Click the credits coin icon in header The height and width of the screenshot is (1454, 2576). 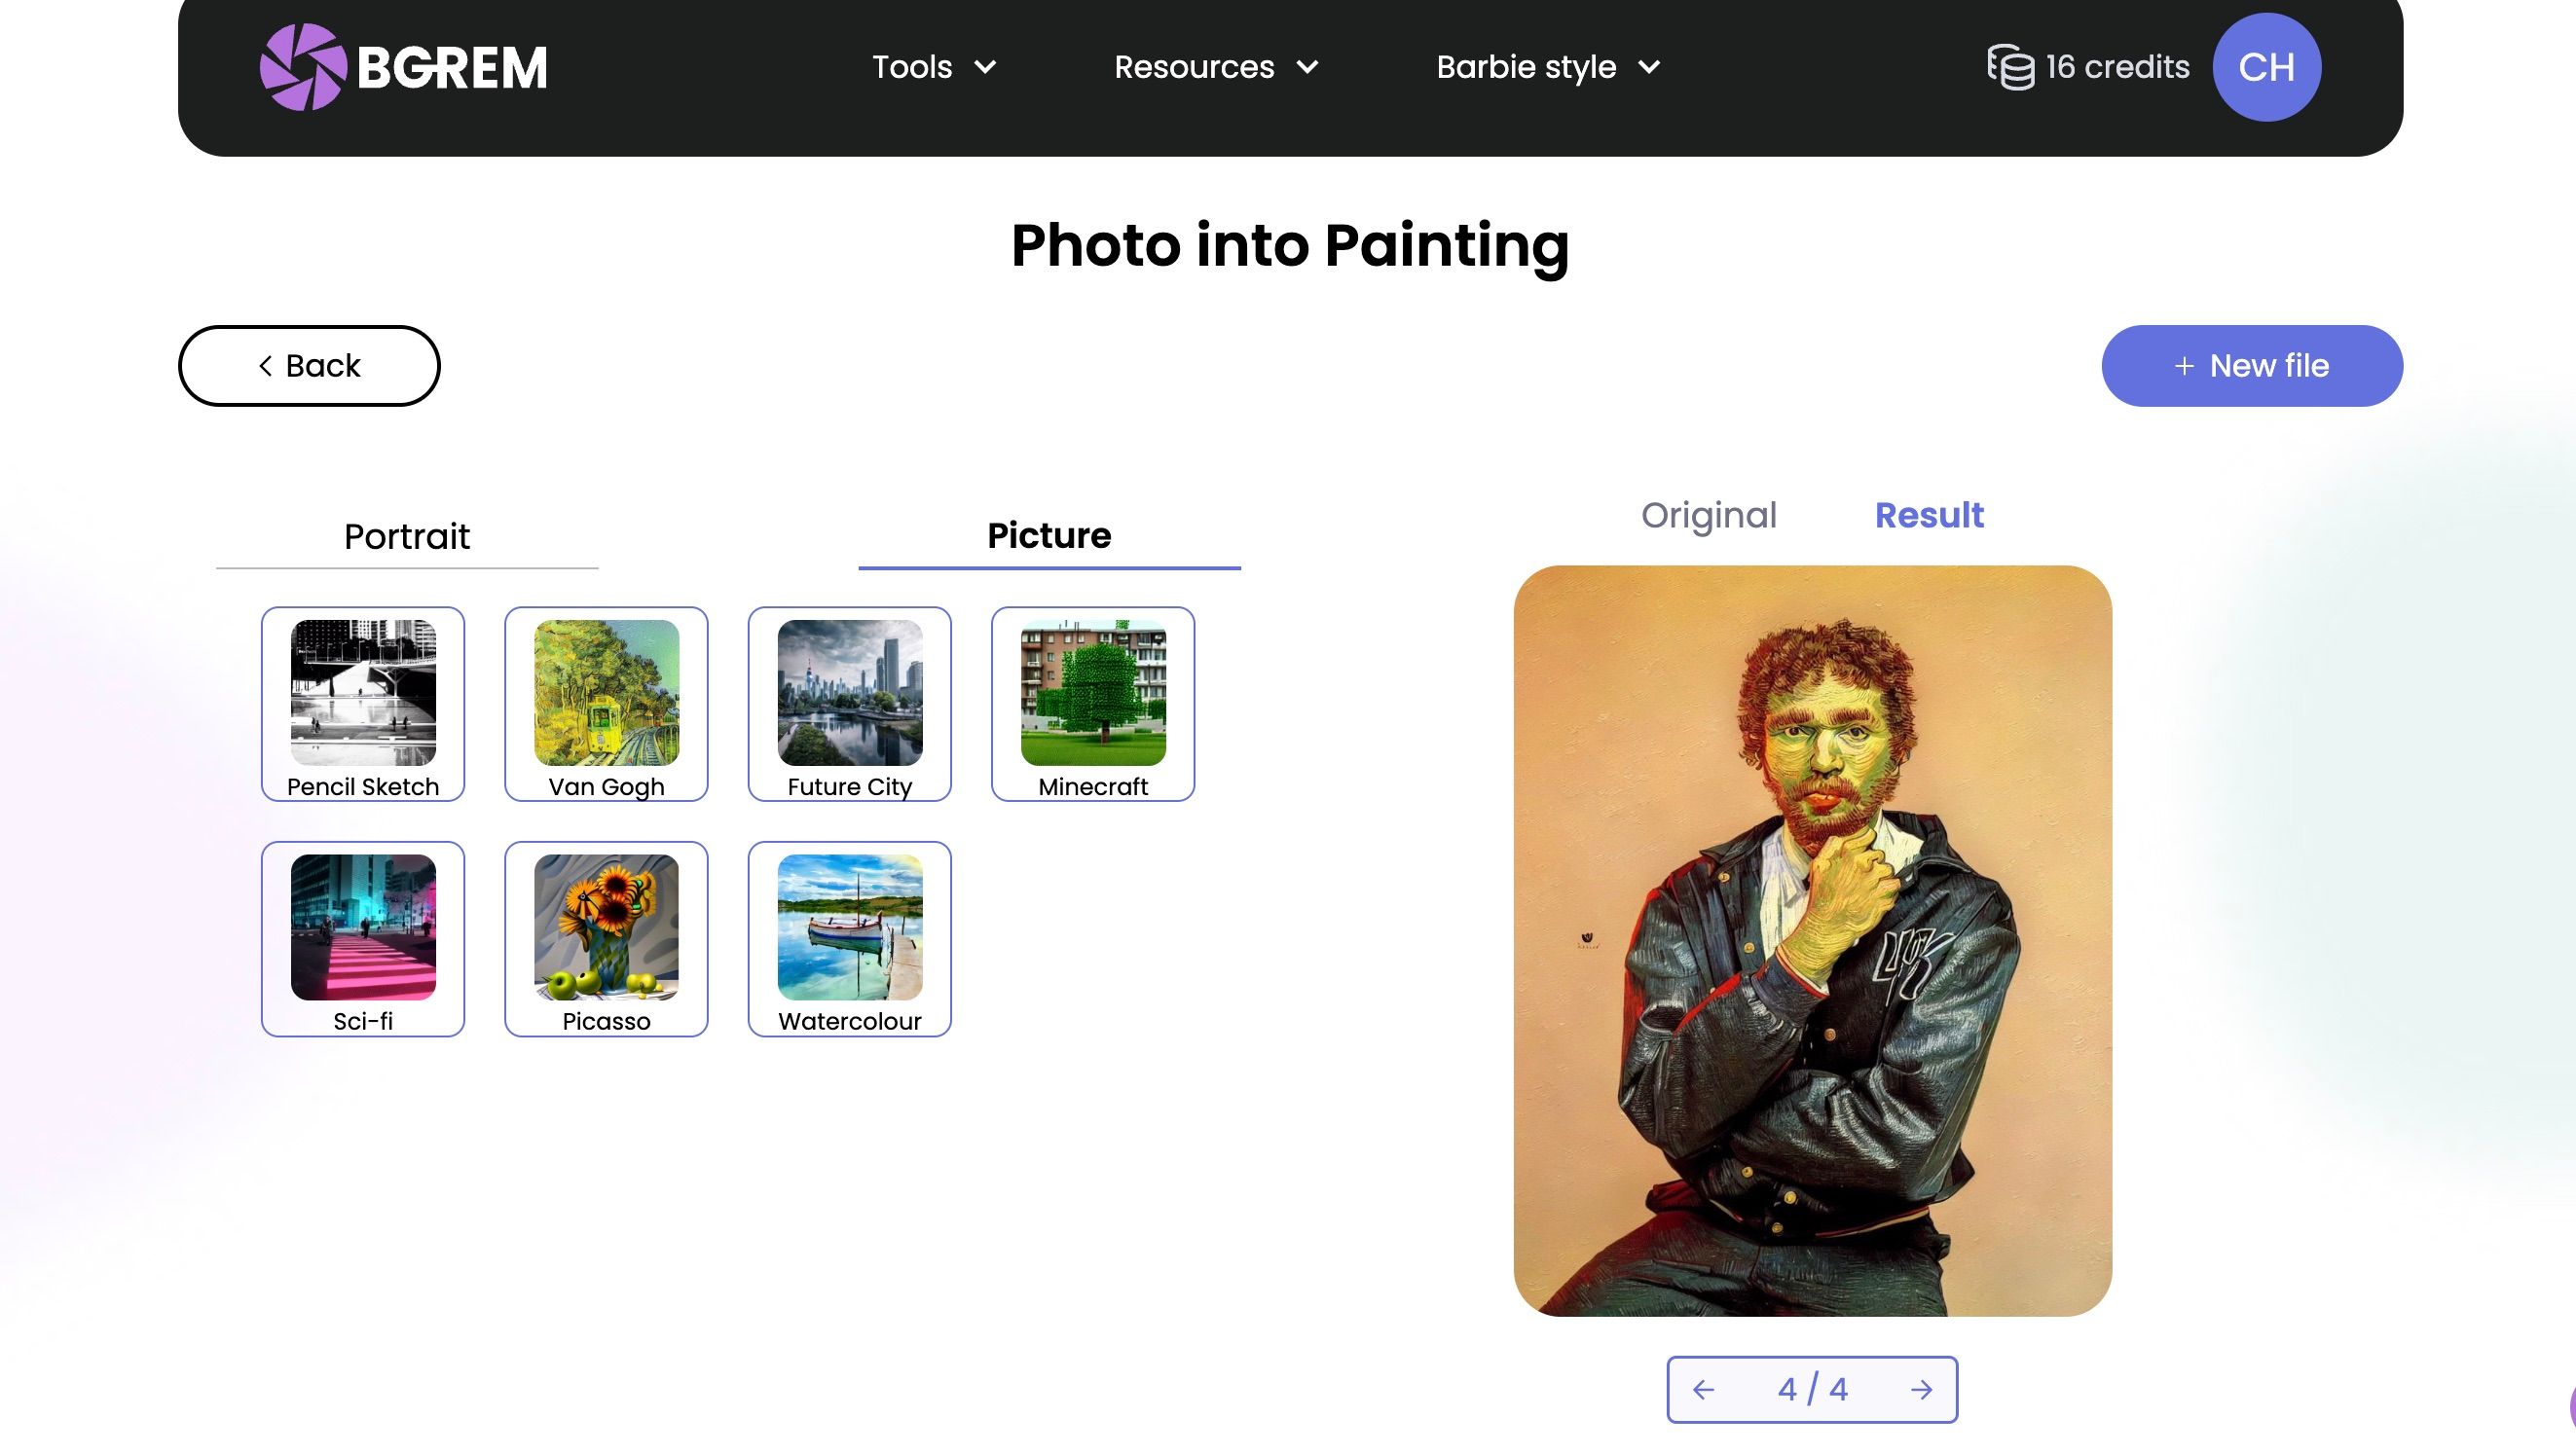pos(2010,66)
